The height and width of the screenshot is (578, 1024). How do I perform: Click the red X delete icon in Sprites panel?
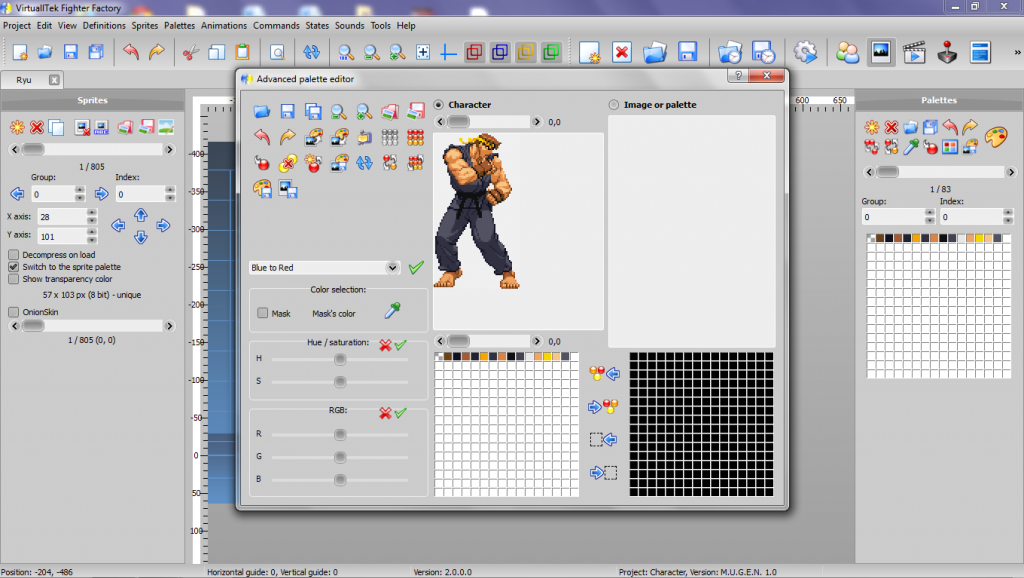click(37, 127)
